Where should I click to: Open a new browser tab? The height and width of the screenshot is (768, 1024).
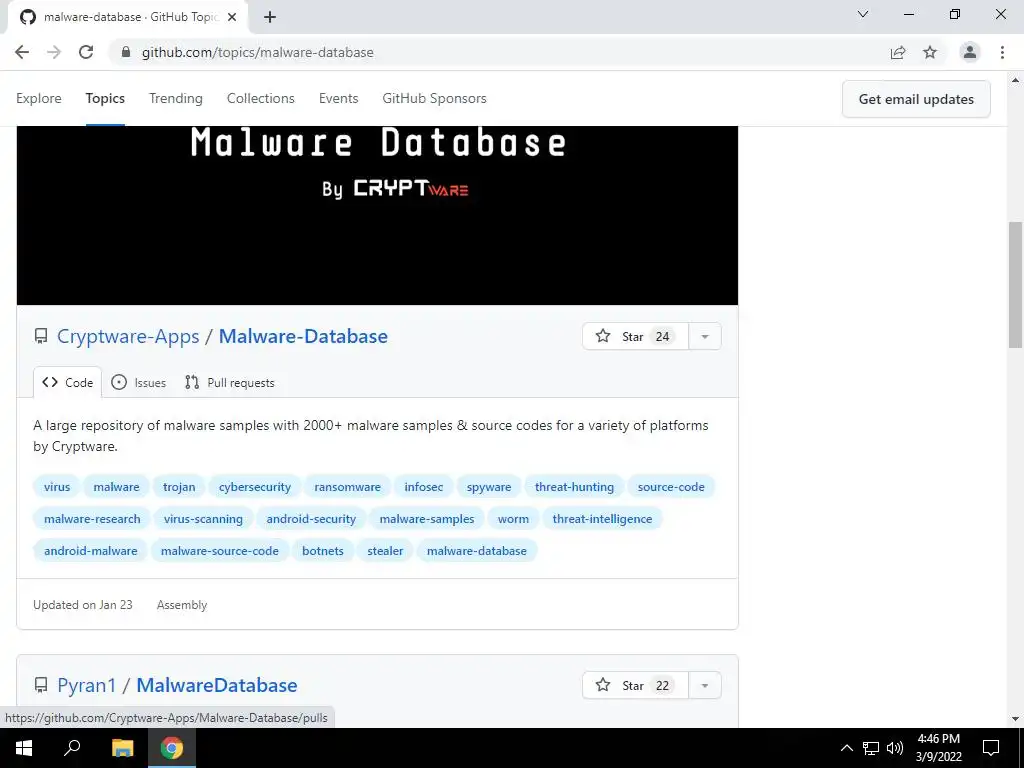coord(270,17)
